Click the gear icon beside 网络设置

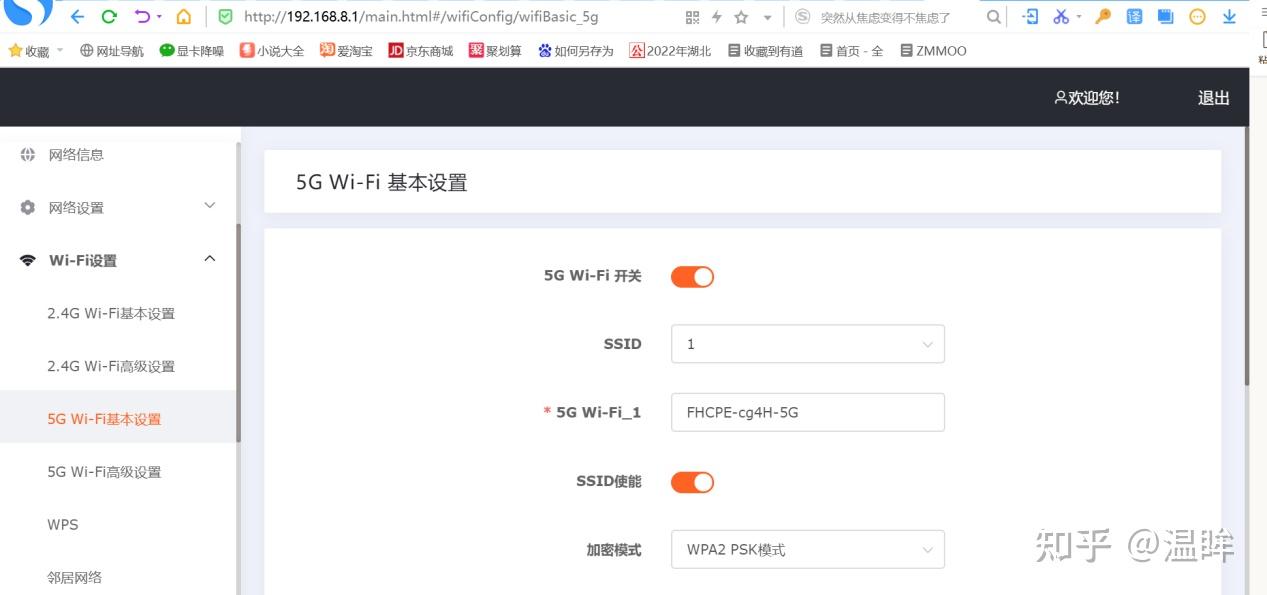pyautogui.click(x=25, y=207)
